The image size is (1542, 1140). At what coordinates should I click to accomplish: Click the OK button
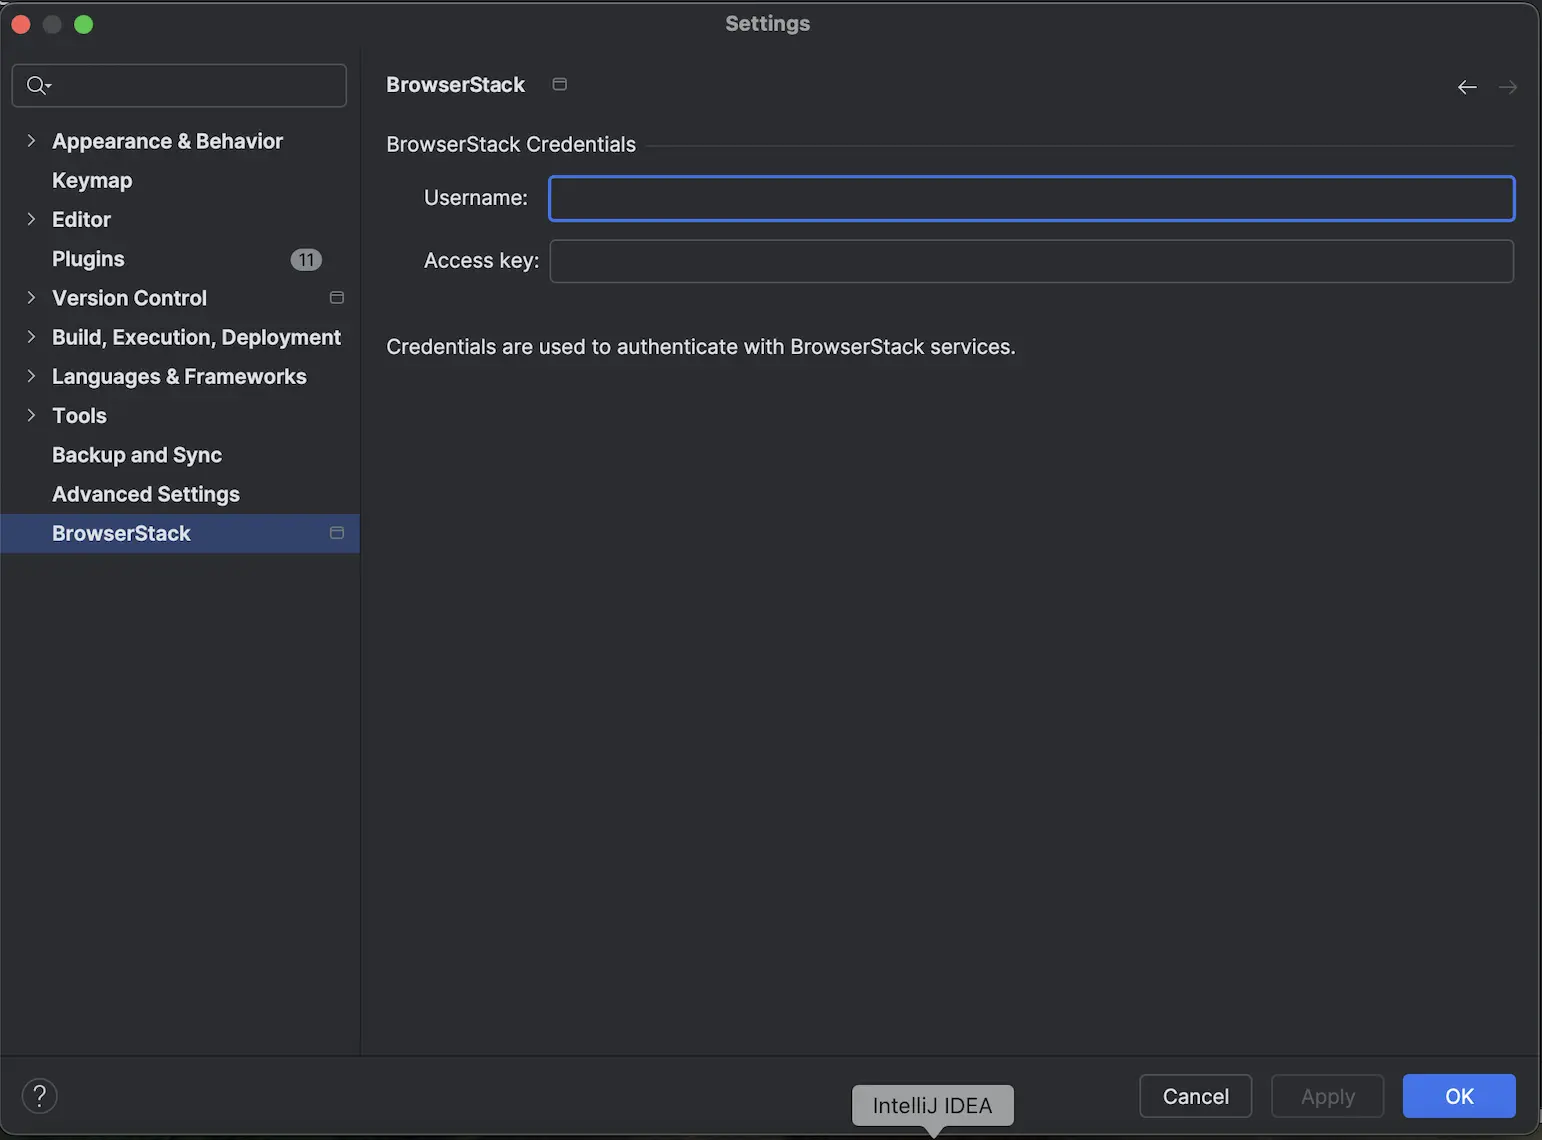point(1458,1096)
